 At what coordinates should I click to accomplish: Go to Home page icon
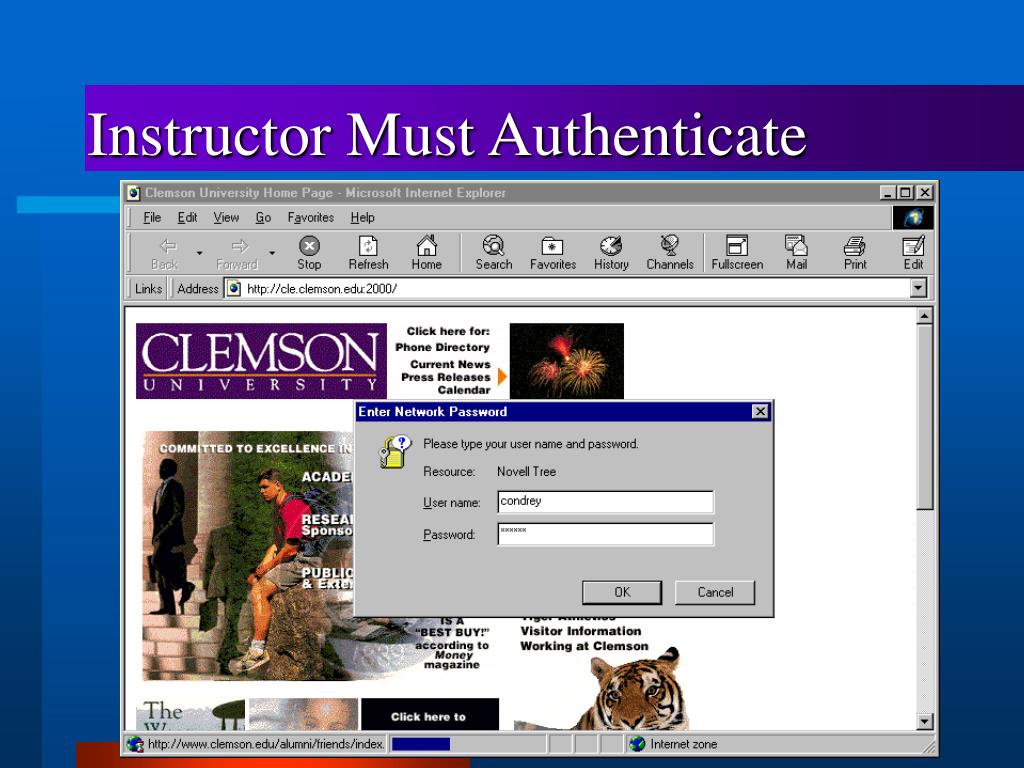[426, 246]
